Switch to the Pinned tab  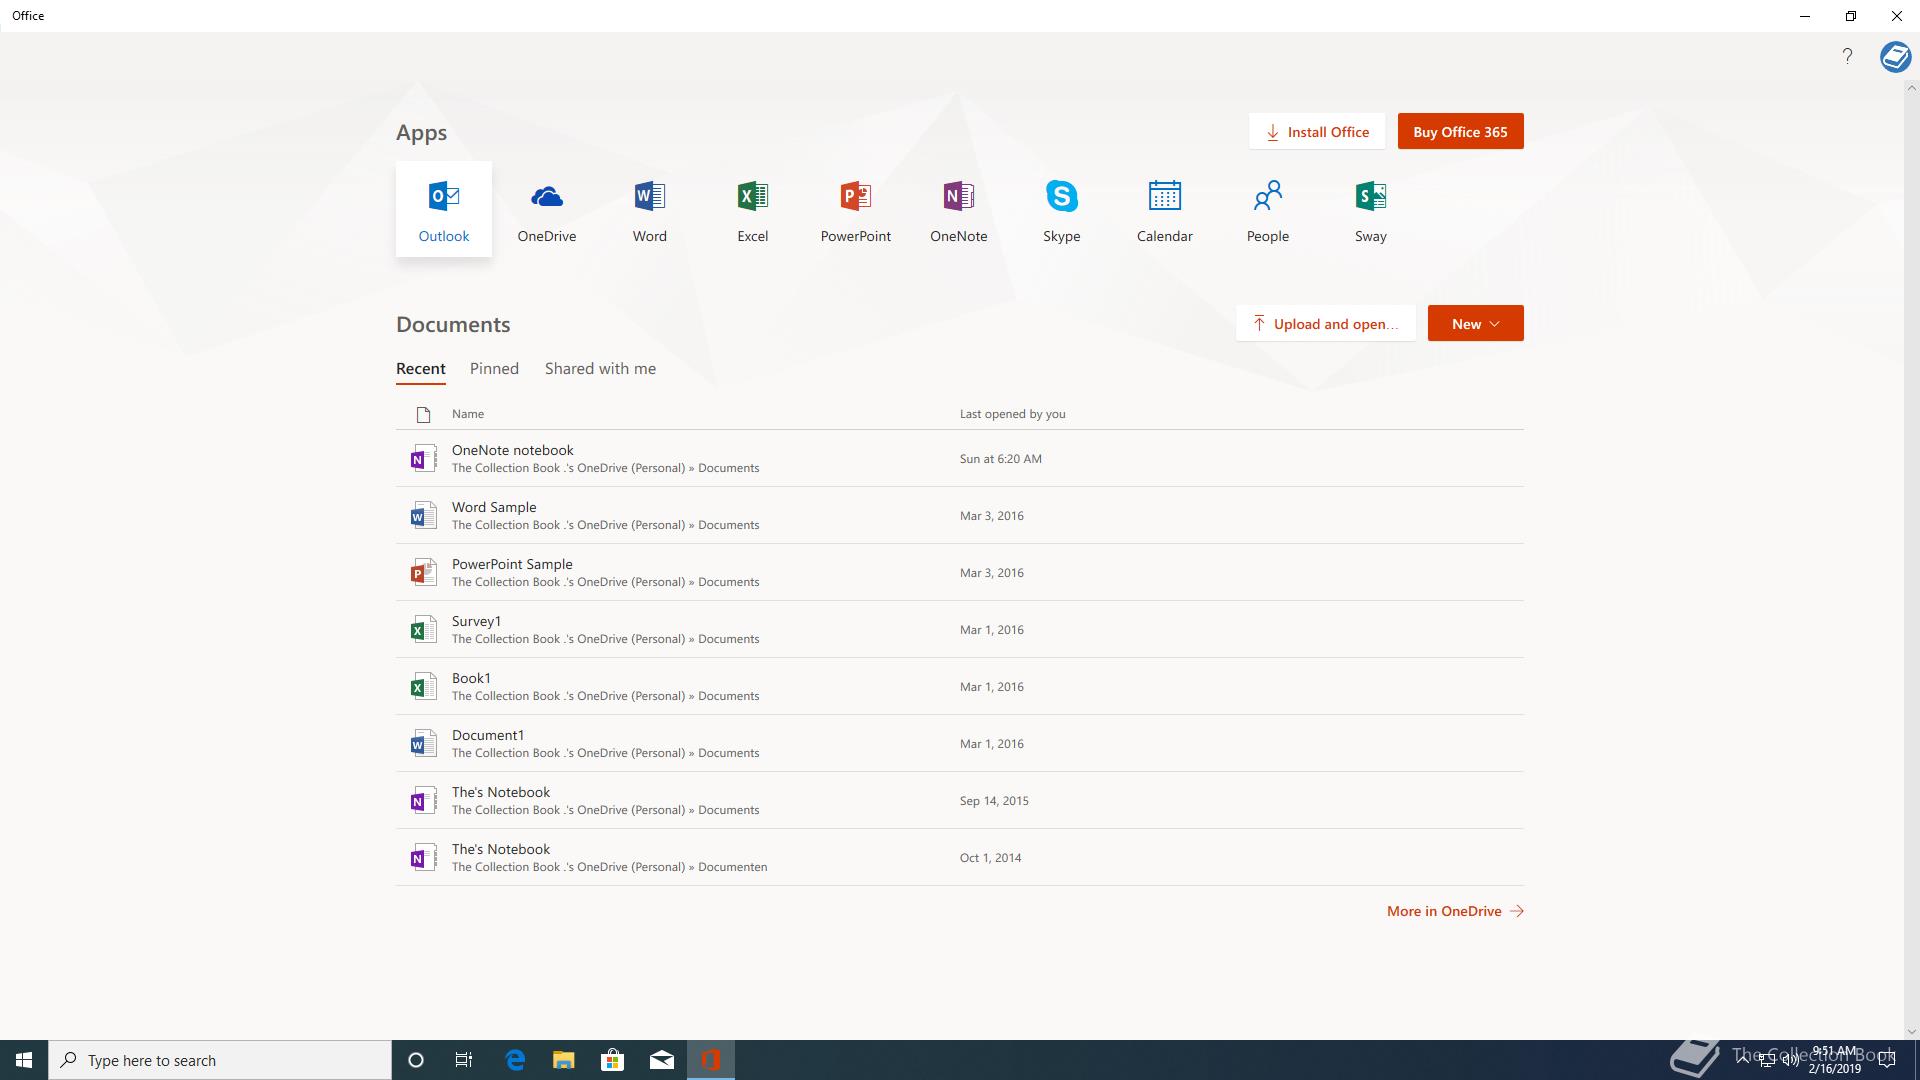[x=494, y=369]
